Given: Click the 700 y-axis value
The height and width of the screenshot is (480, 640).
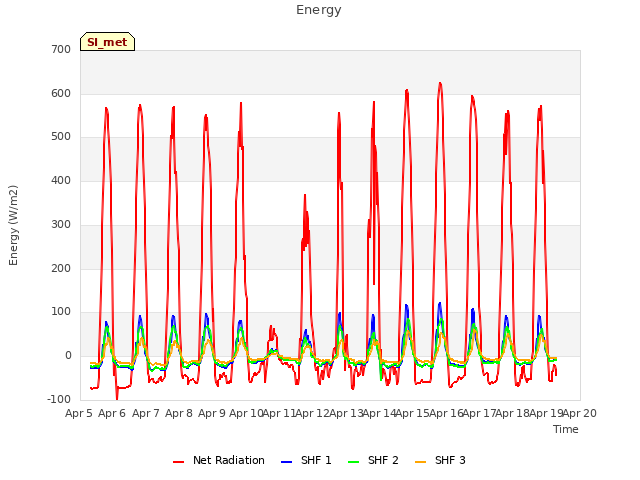Looking at the screenshot, I should tap(61, 49).
